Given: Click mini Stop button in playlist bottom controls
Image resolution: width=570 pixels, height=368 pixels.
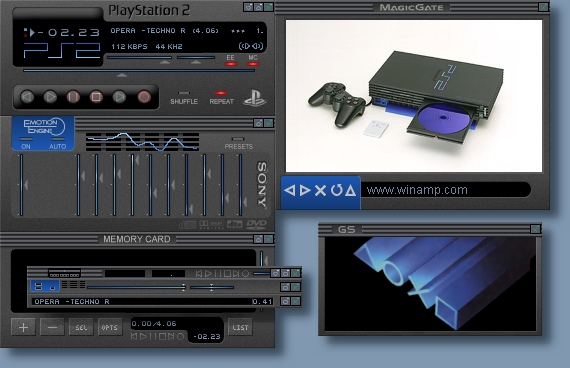Looking at the screenshot, I should coord(162,337).
